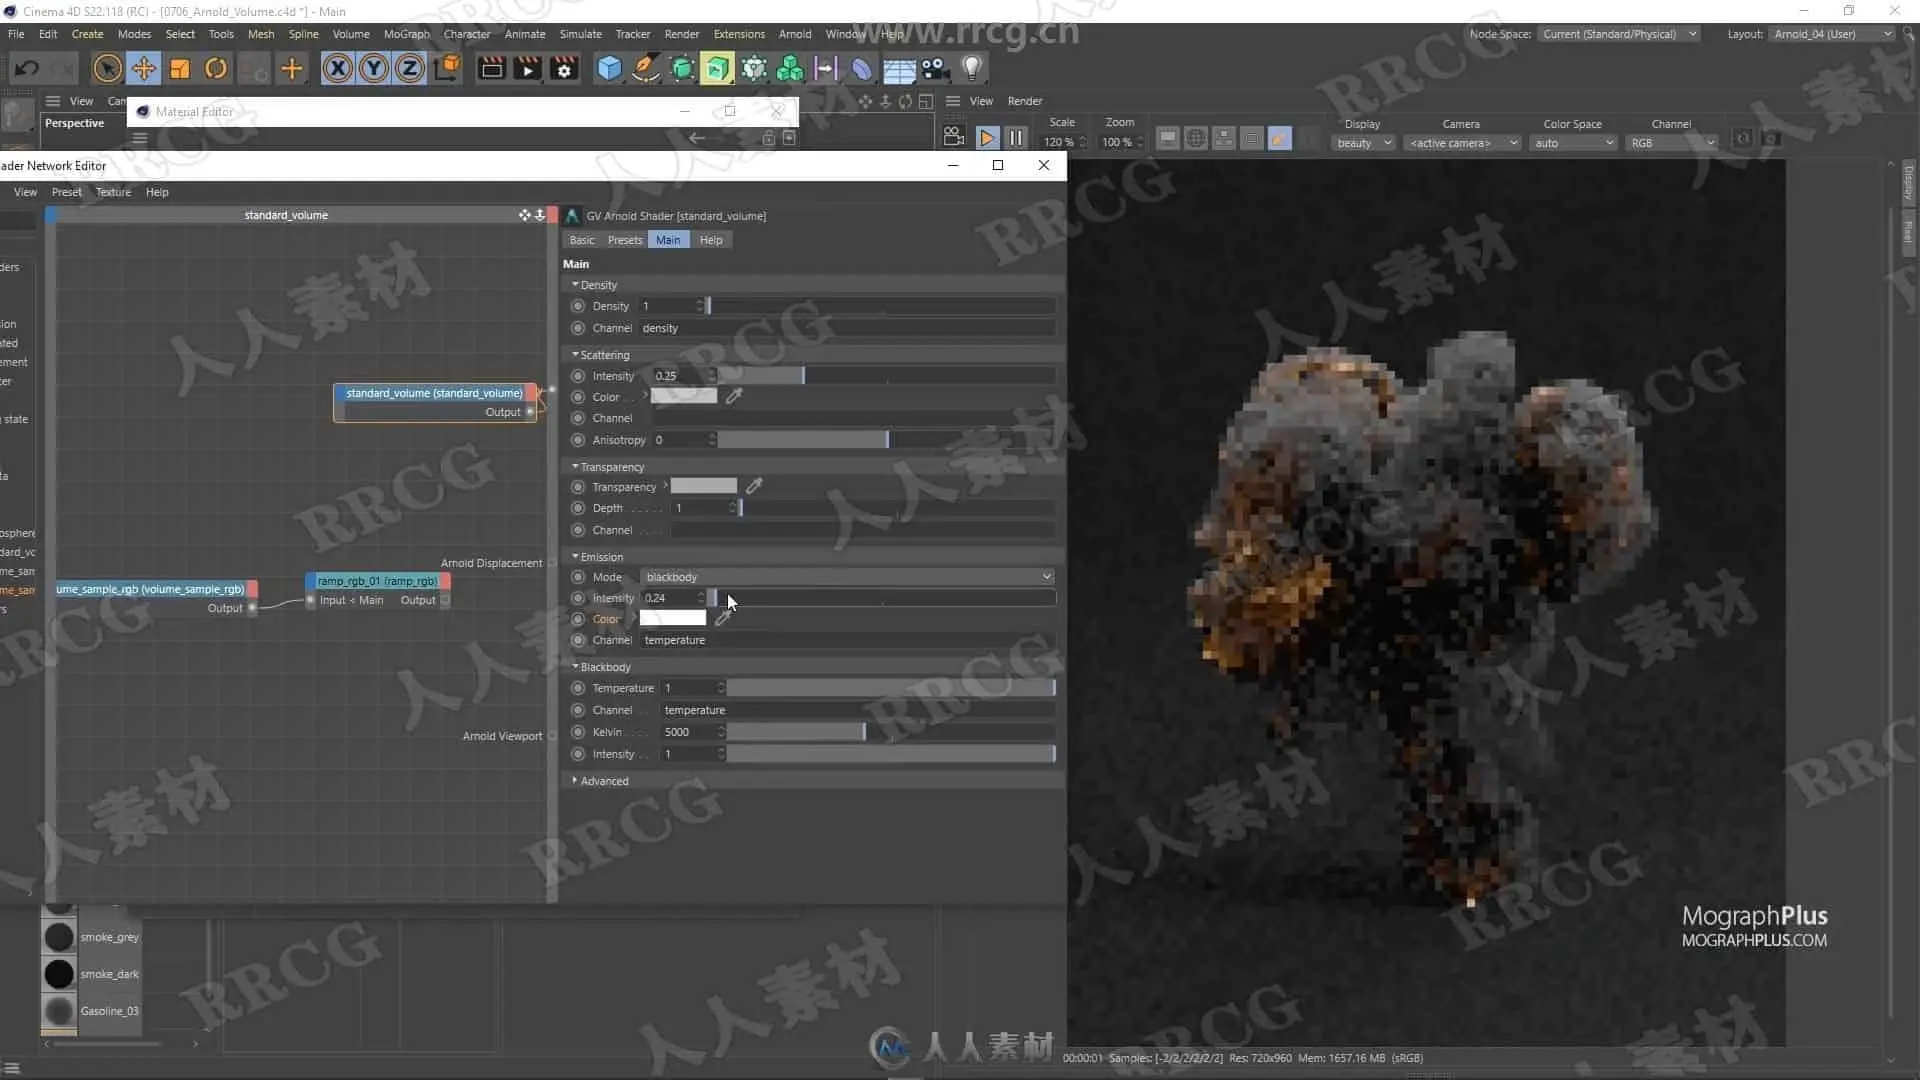Open the Display beauty dropdown

[x=1364, y=143]
